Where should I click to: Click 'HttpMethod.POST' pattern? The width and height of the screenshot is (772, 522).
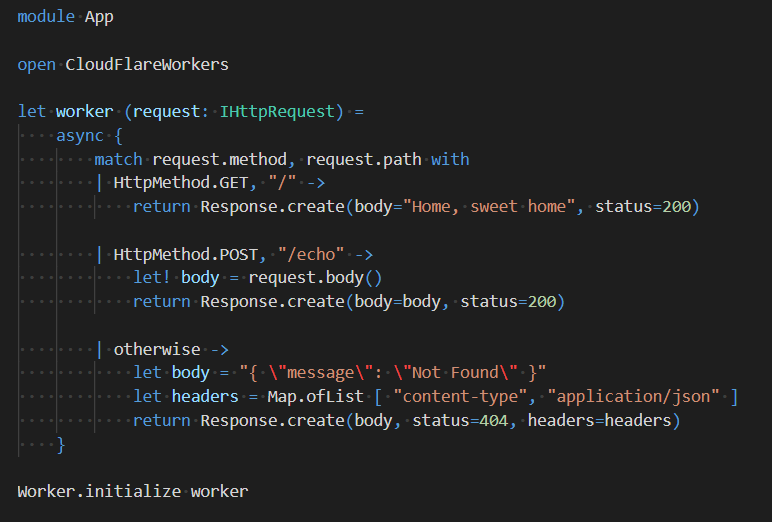pos(186,255)
